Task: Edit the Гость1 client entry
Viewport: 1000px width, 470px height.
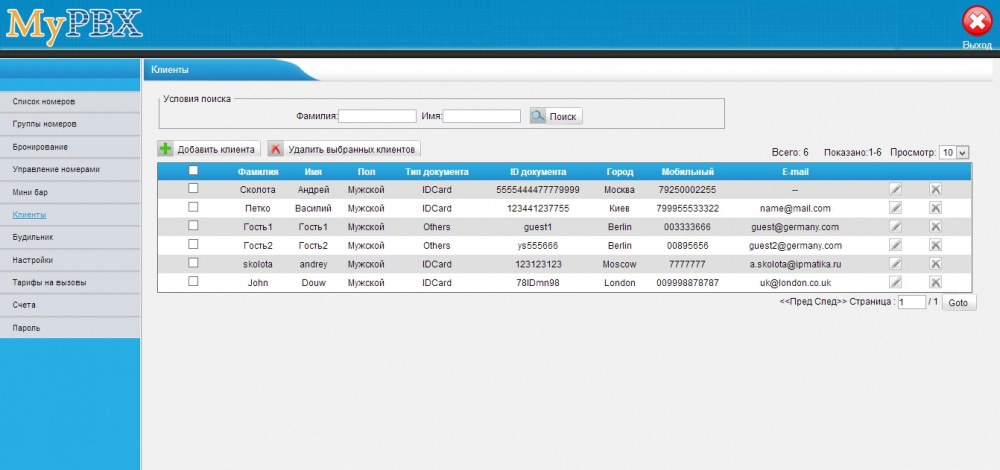Action: click(x=896, y=226)
